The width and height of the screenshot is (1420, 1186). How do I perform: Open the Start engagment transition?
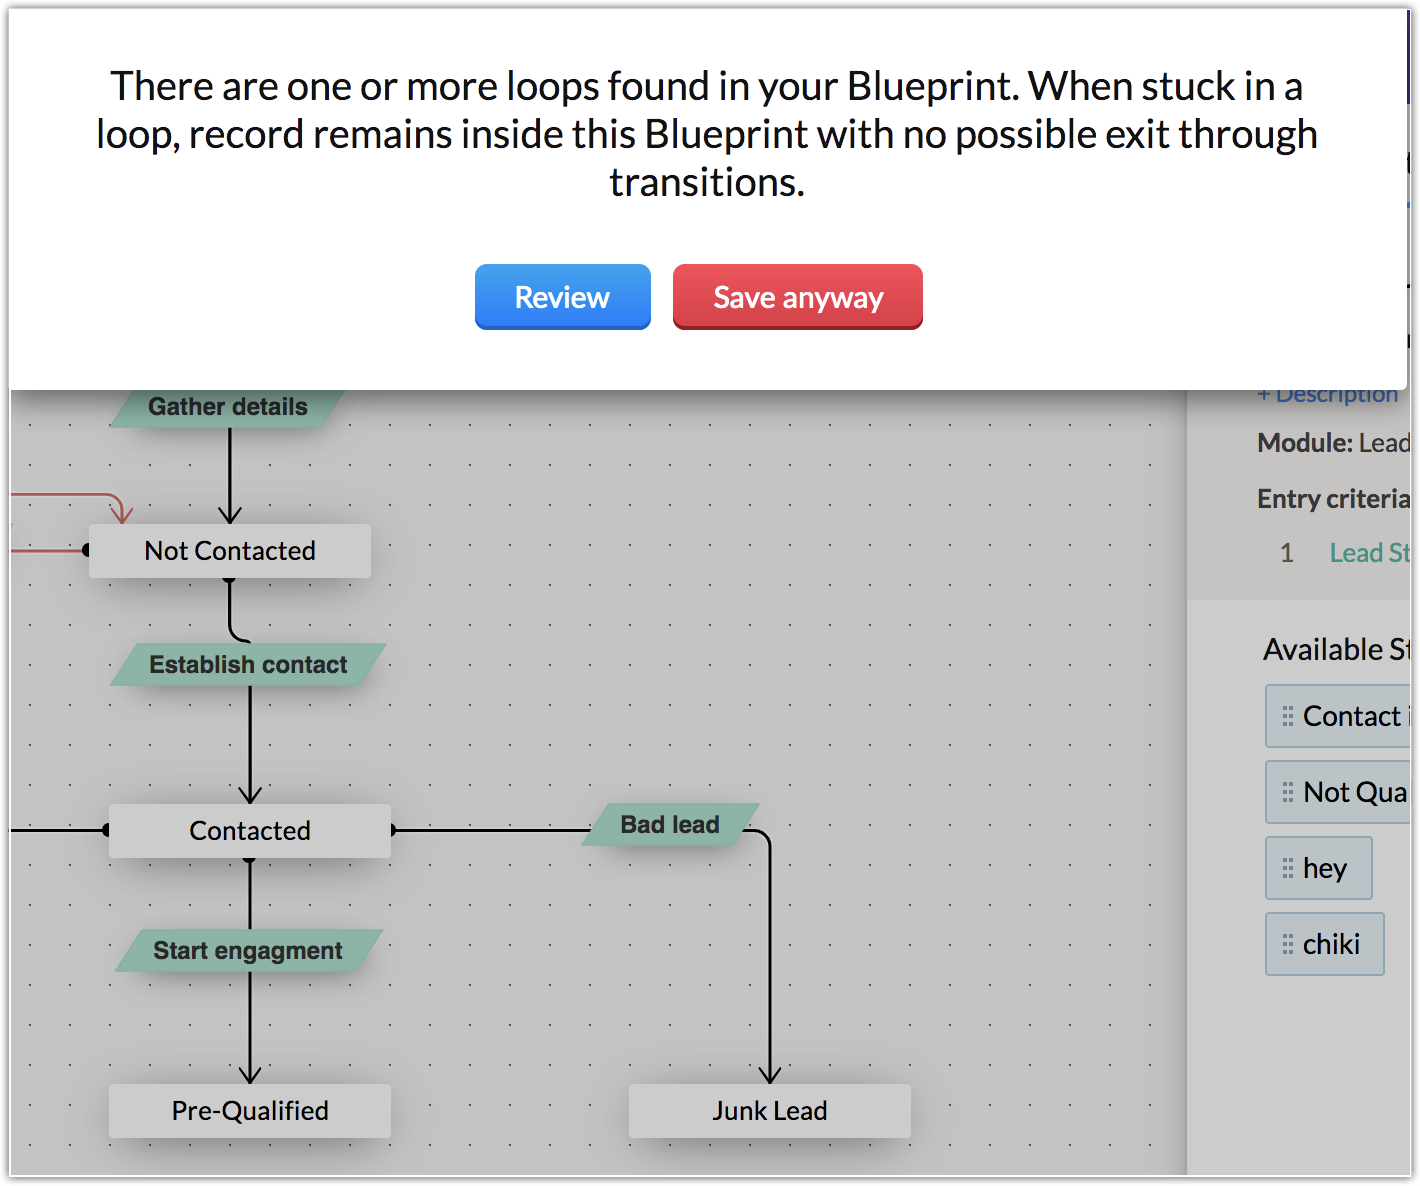pos(248,951)
